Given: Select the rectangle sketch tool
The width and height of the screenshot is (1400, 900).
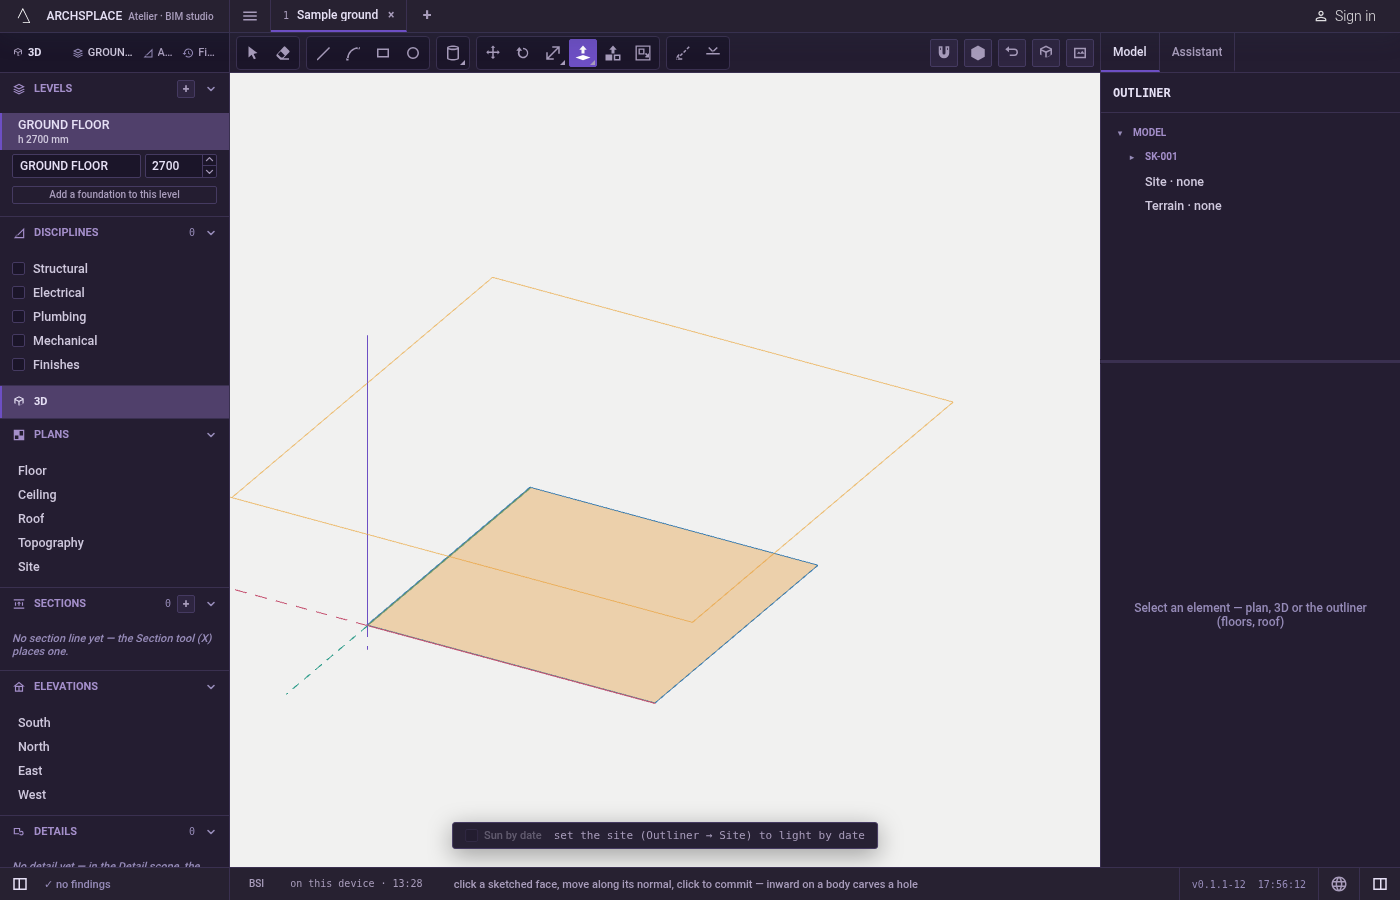Looking at the screenshot, I should click(x=383, y=53).
